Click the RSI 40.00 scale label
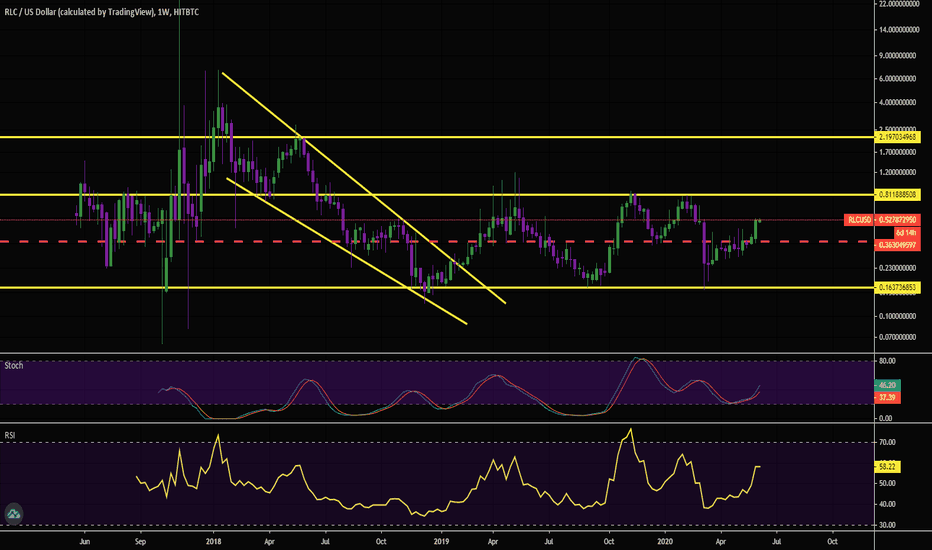 tap(887, 504)
